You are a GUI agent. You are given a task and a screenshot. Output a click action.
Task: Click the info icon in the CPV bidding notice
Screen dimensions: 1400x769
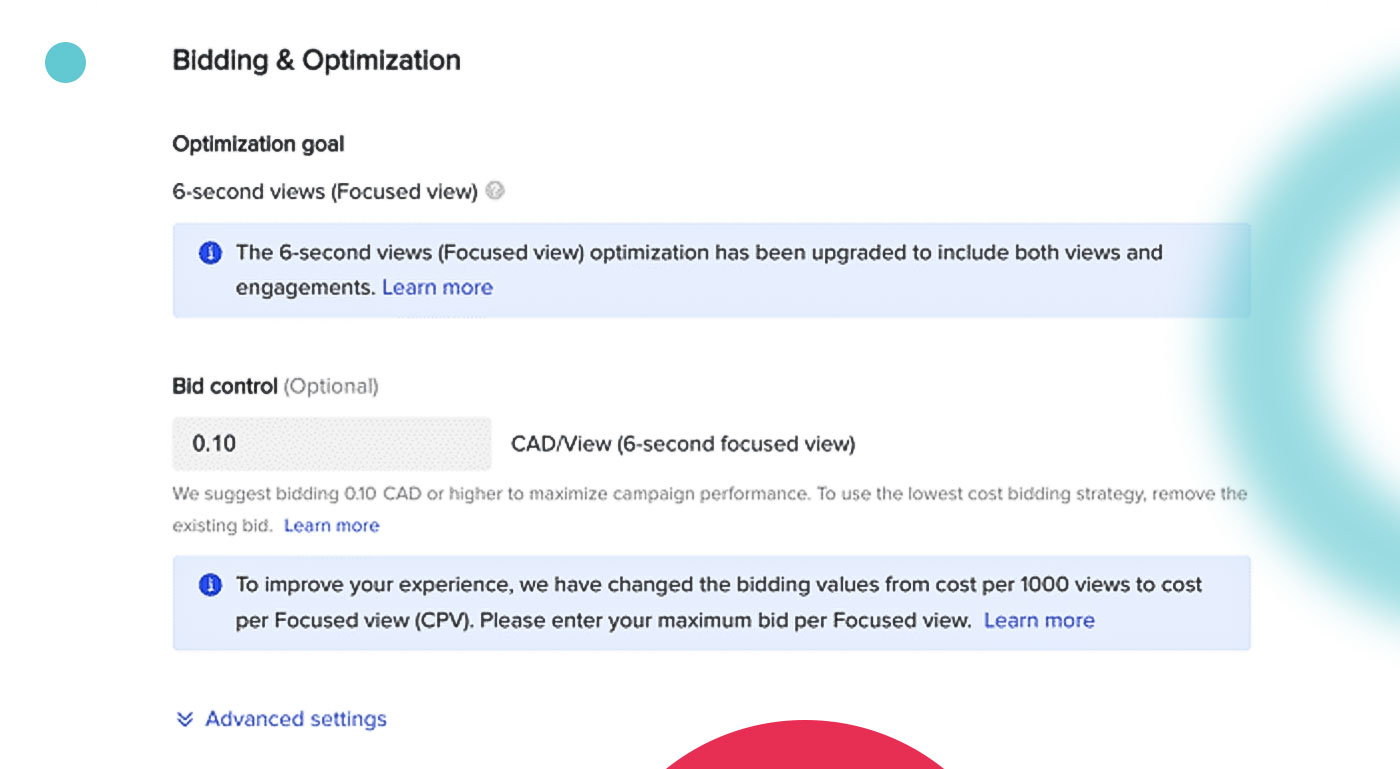click(210, 585)
